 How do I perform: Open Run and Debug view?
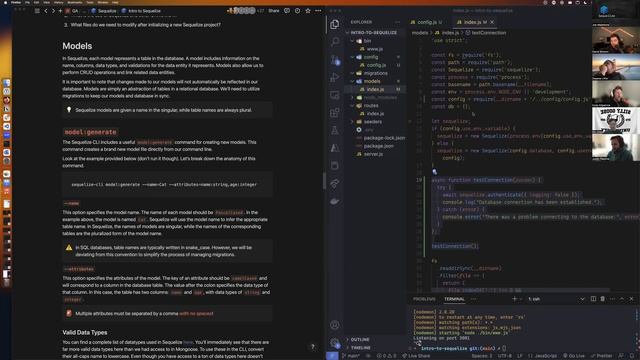click(335, 77)
